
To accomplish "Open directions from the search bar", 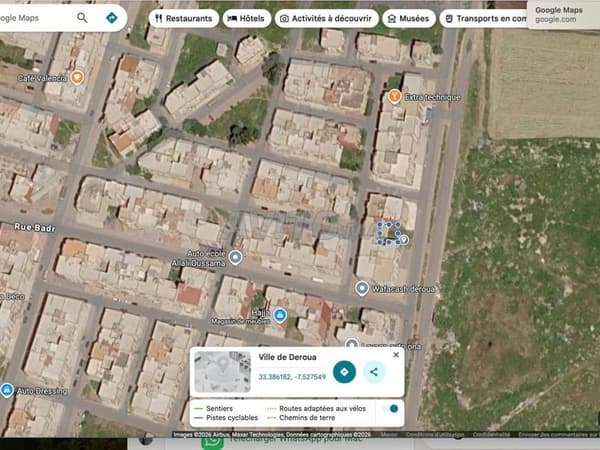I will (x=112, y=18).
